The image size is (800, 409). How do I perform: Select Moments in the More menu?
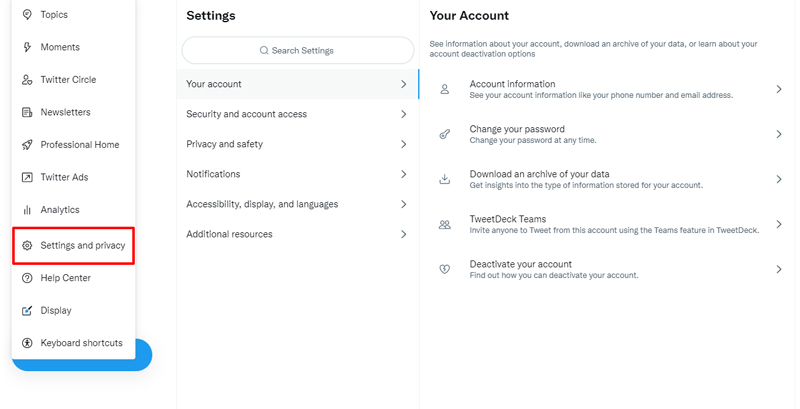[x=73, y=47]
